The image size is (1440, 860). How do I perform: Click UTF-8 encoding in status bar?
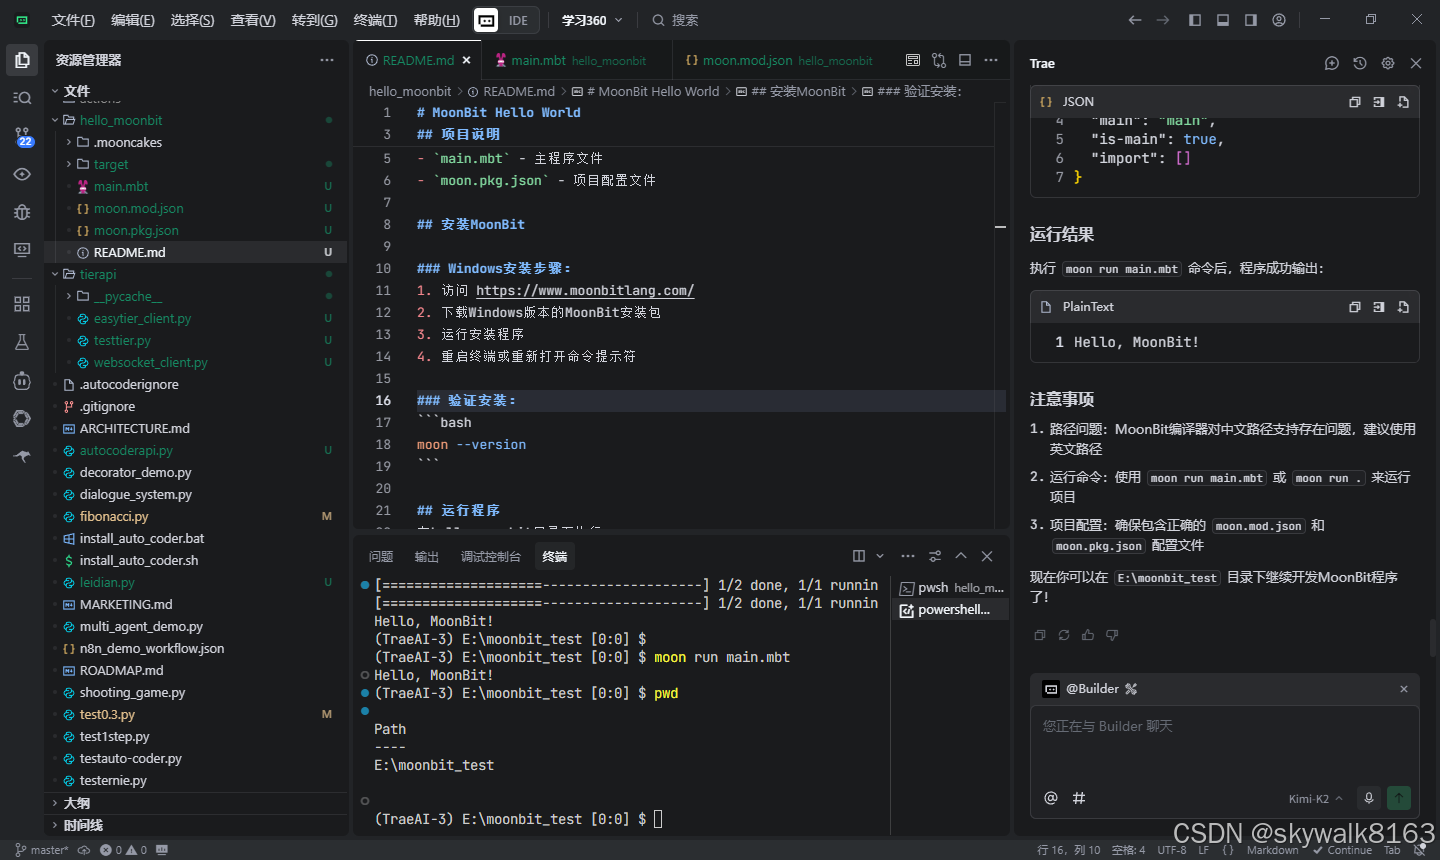(1172, 850)
